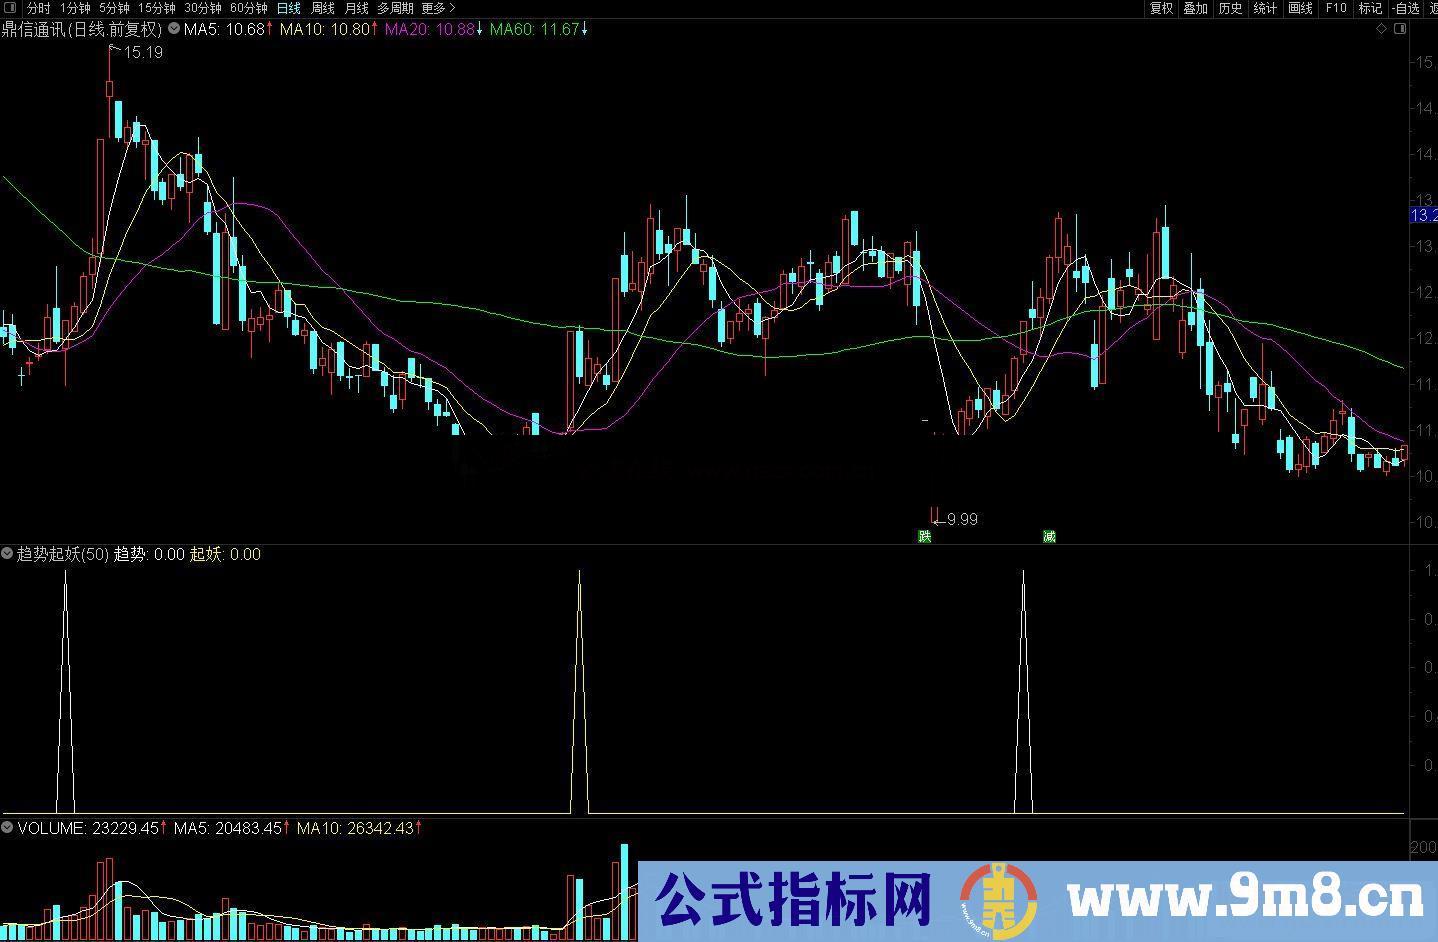This screenshot has width=1438, height=942.
Task: Select the 日线 daily chart tab
Action: [x=289, y=8]
